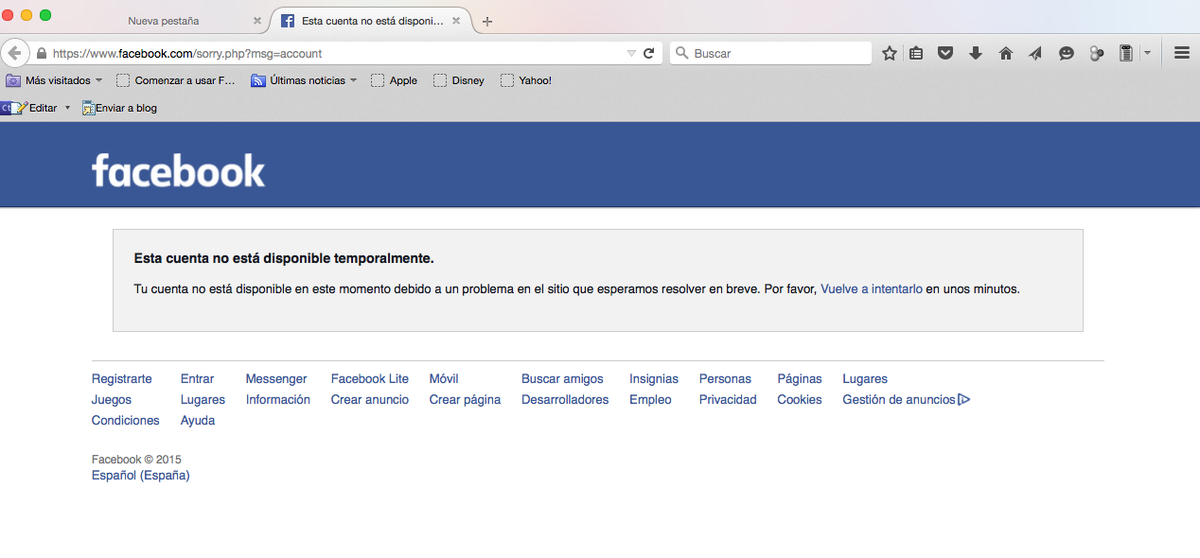Show bookmarks list icon next to star

point(916,53)
